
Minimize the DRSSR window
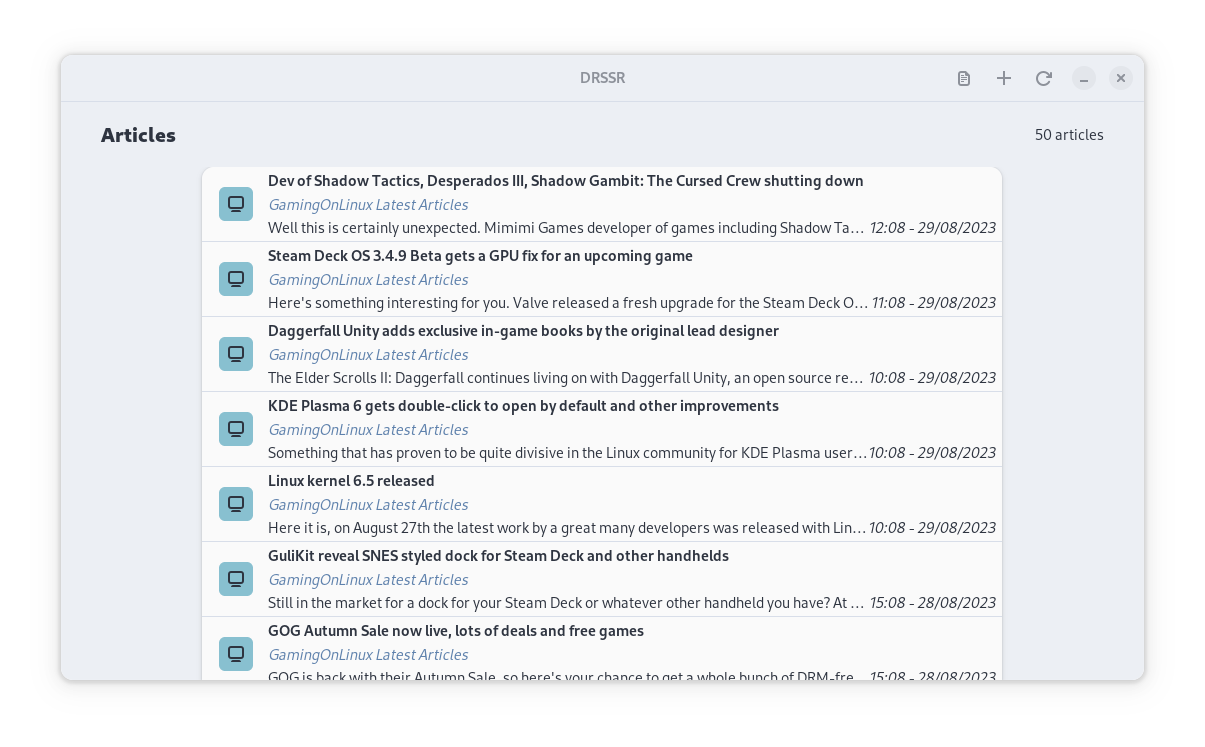click(1084, 78)
